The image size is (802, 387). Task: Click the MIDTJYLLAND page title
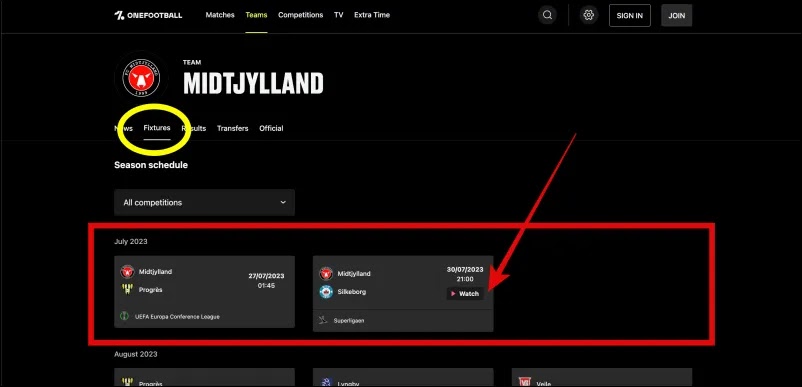click(x=253, y=83)
